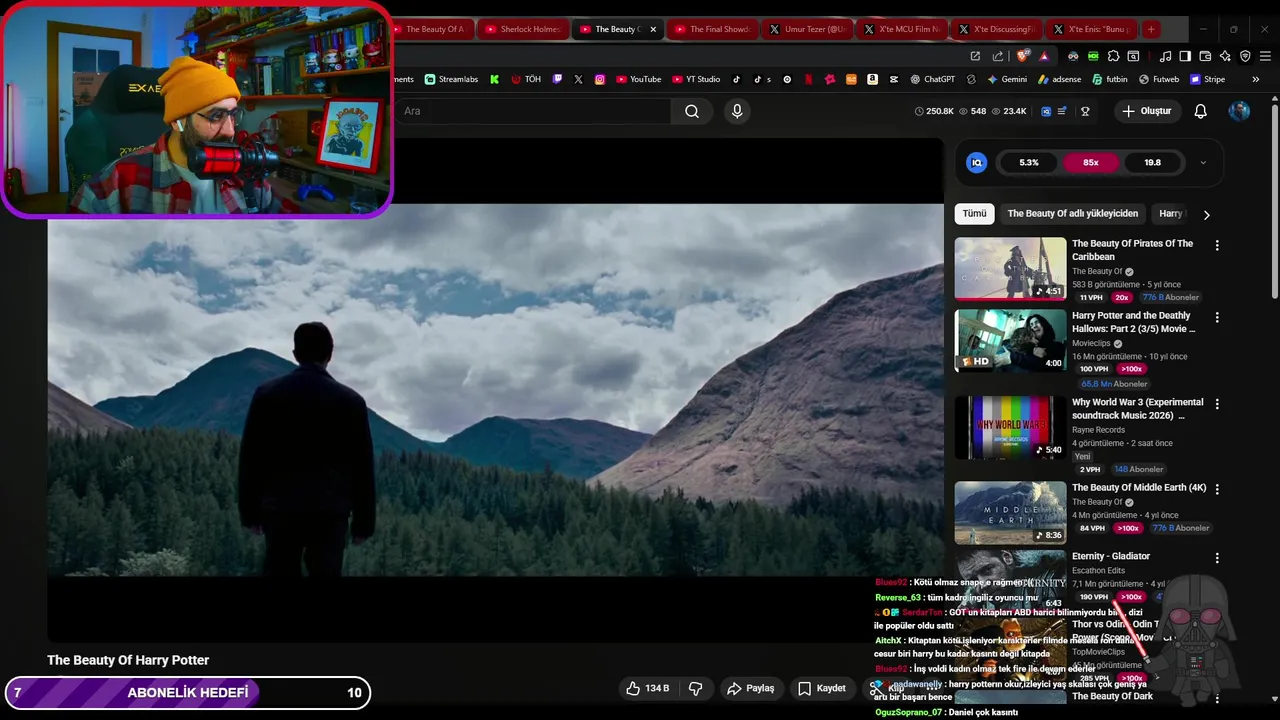
Task: Click the Ara search input field
Action: click(x=535, y=111)
